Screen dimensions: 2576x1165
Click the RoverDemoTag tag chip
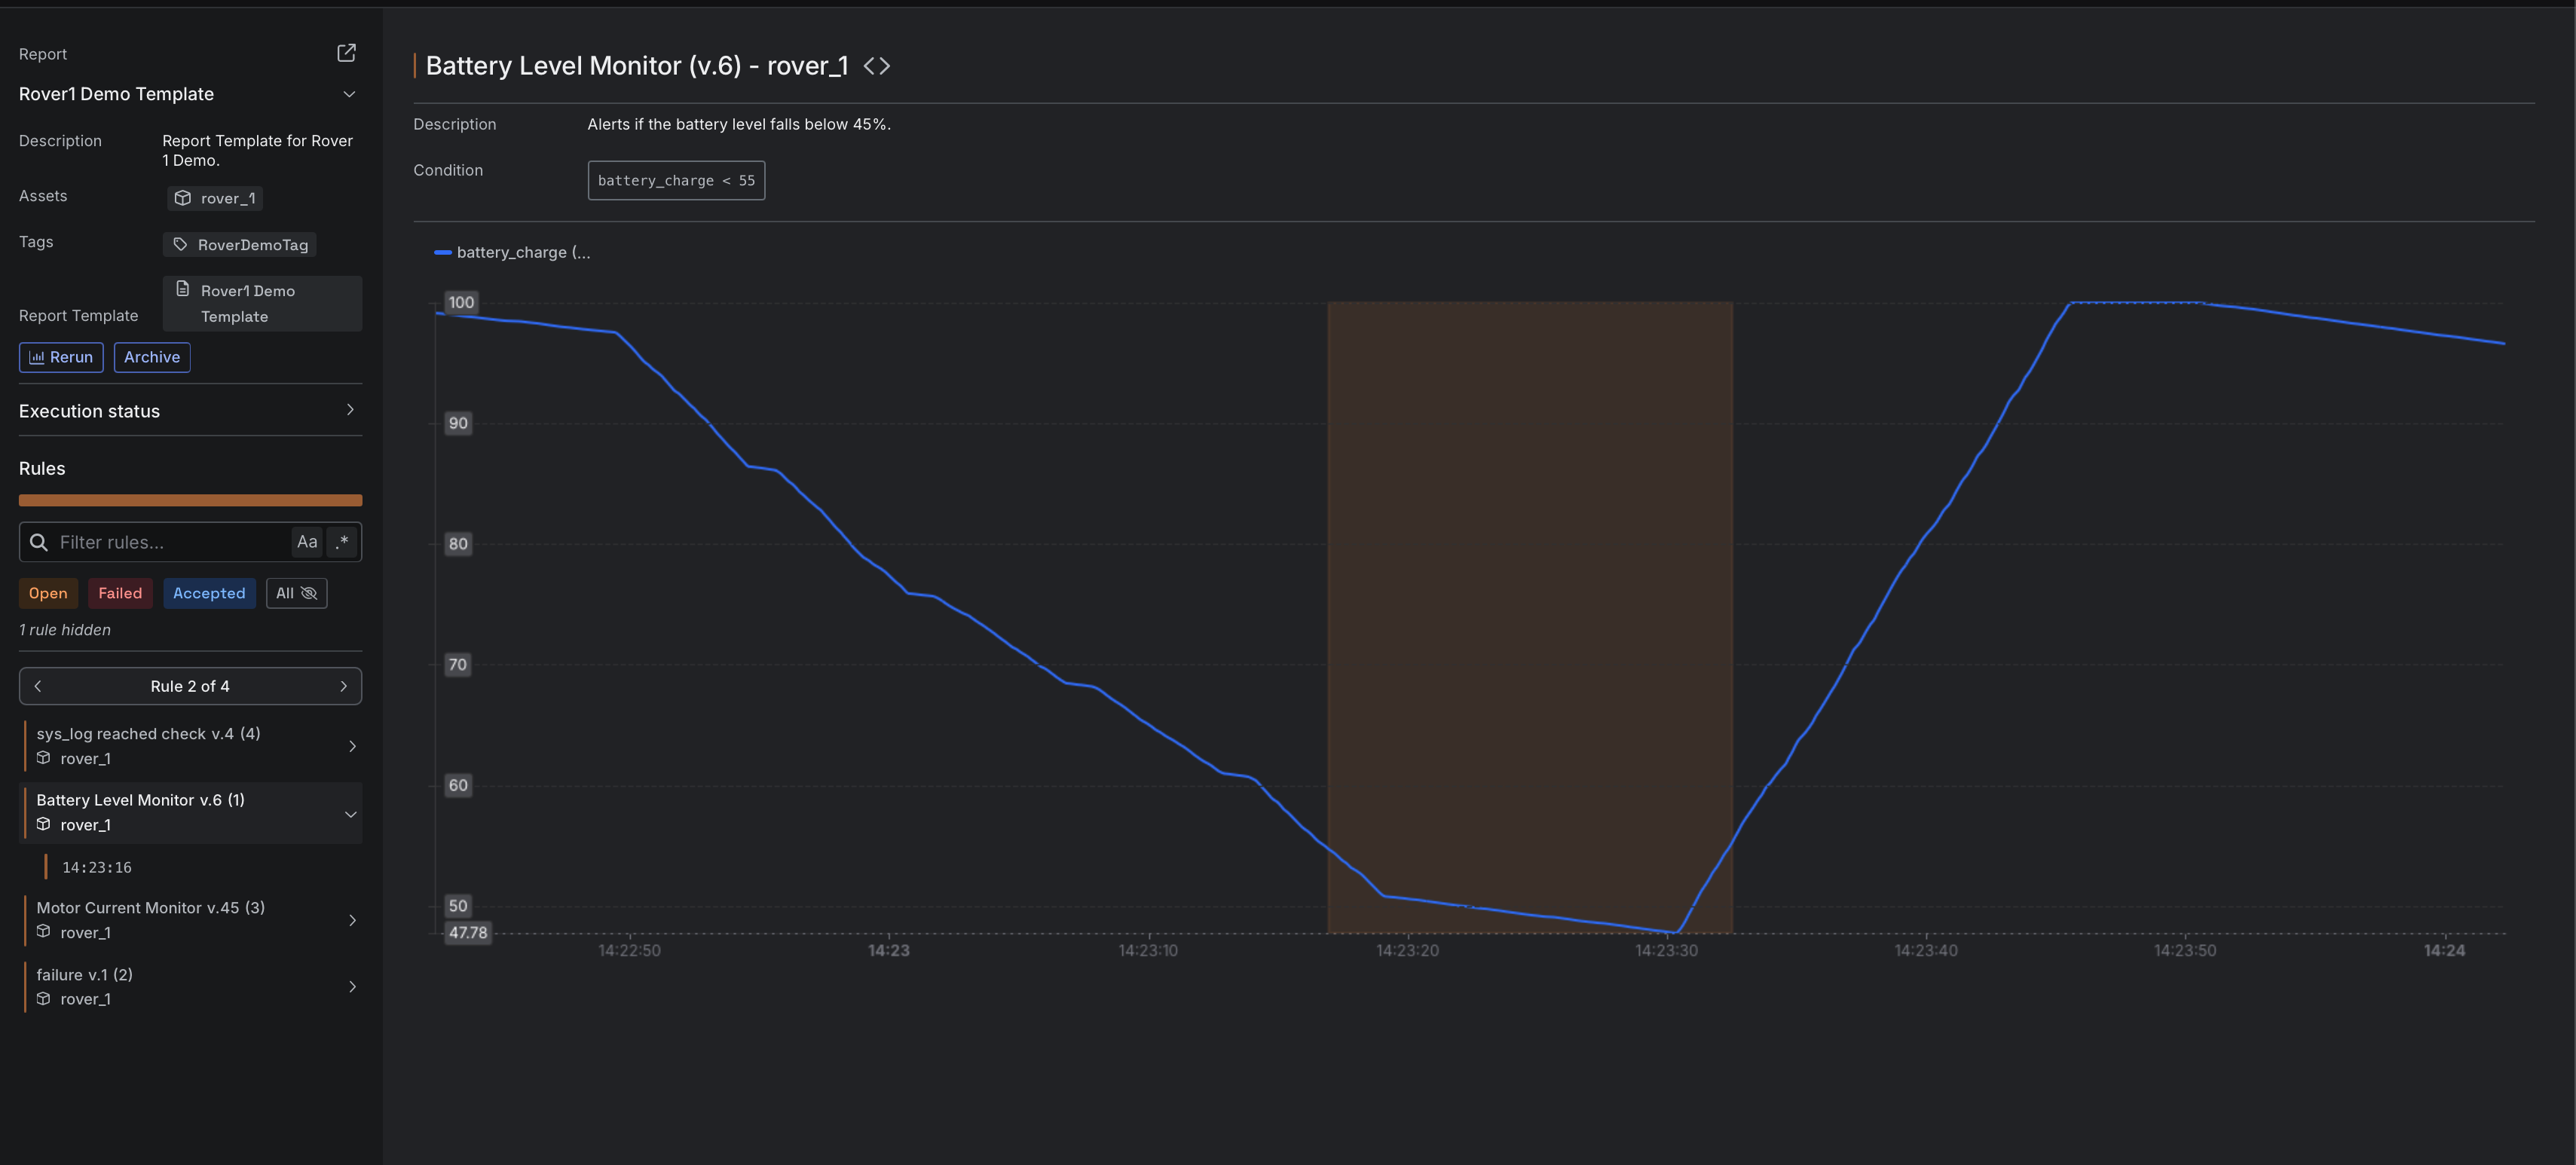(240, 245)
